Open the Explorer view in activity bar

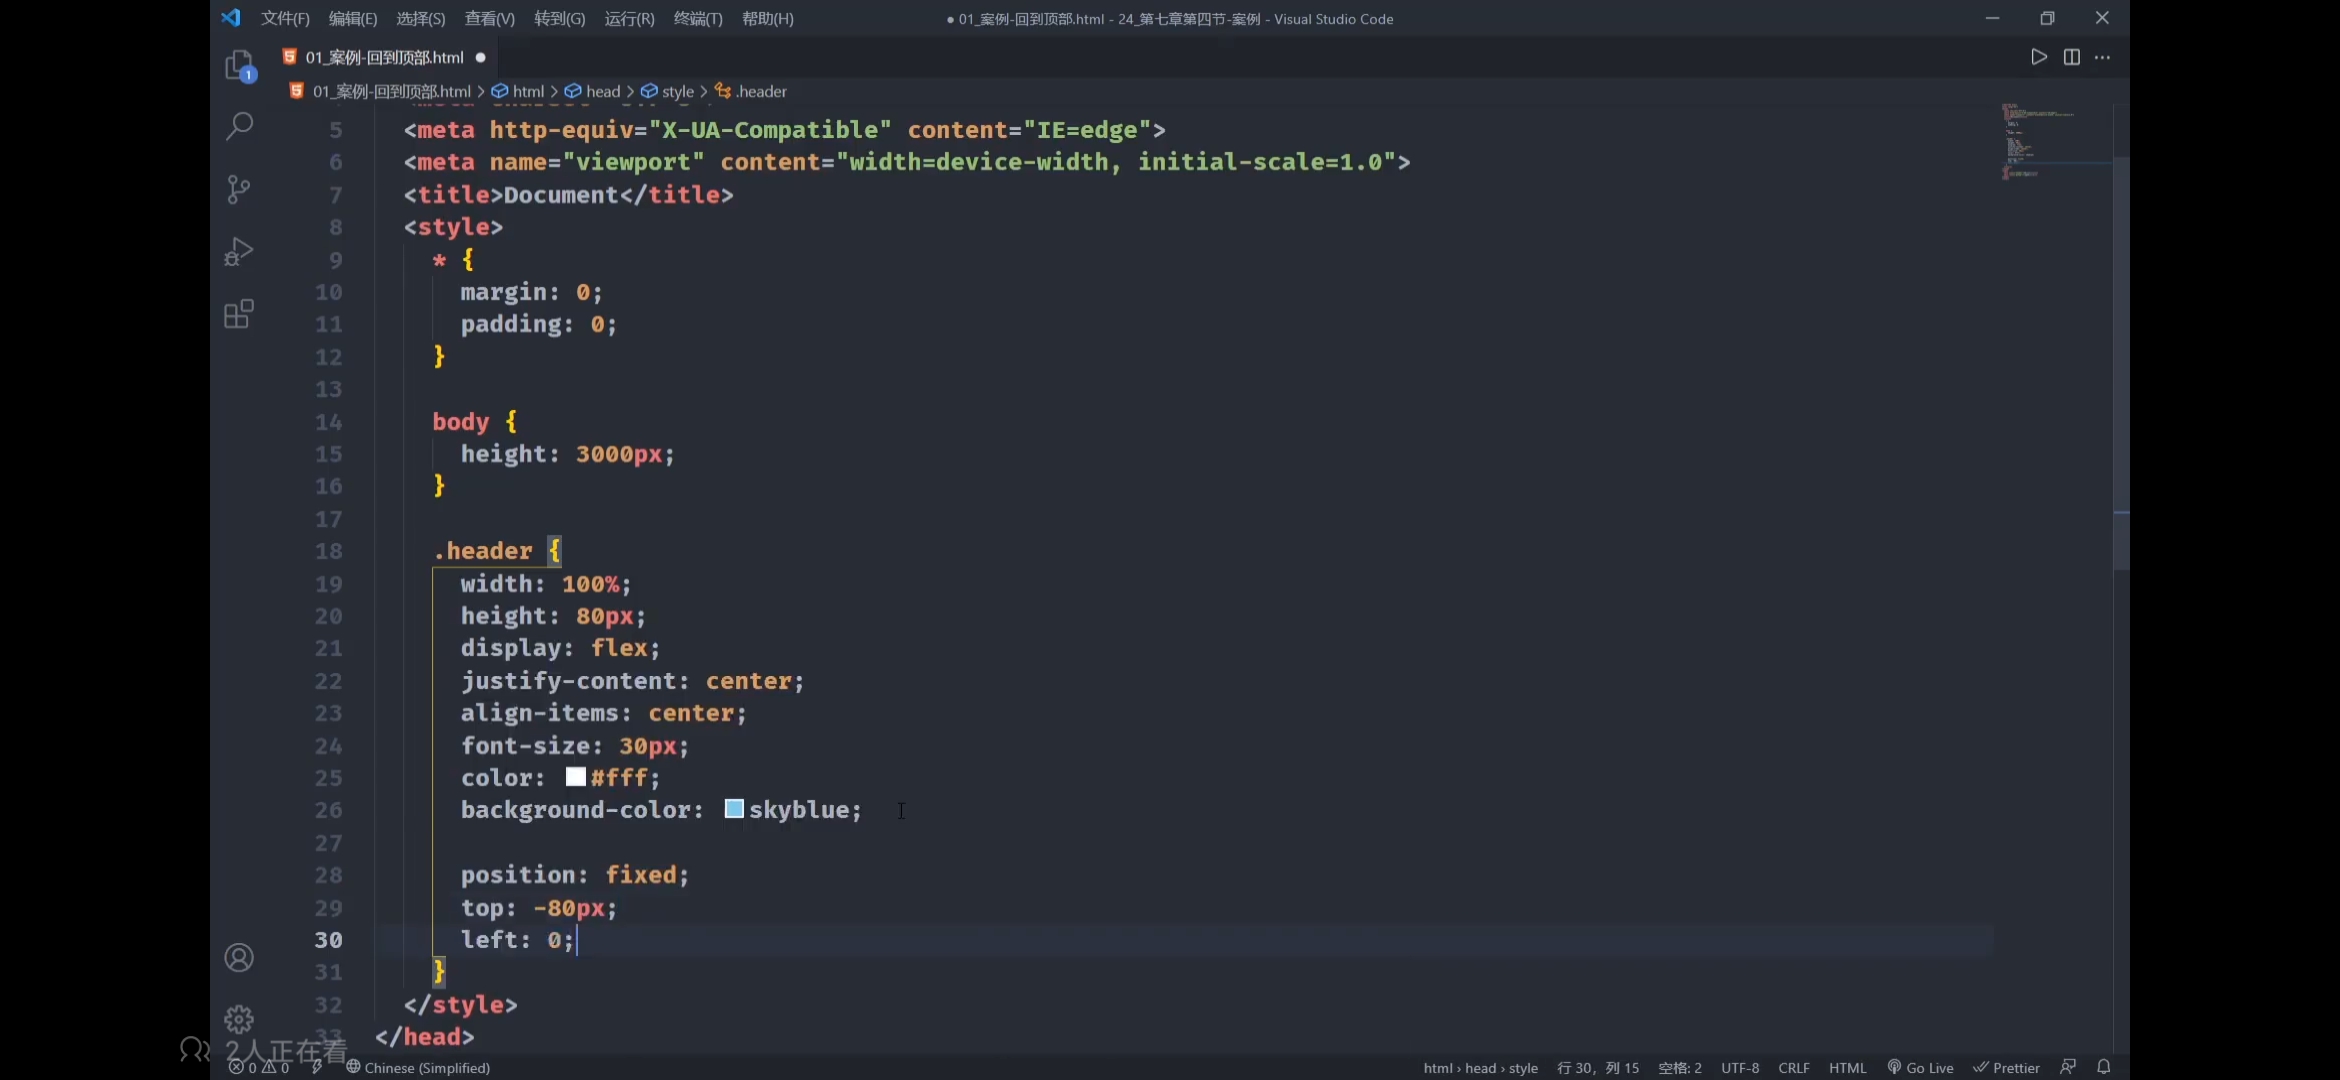pyautogui.click(x=239, y=65)
